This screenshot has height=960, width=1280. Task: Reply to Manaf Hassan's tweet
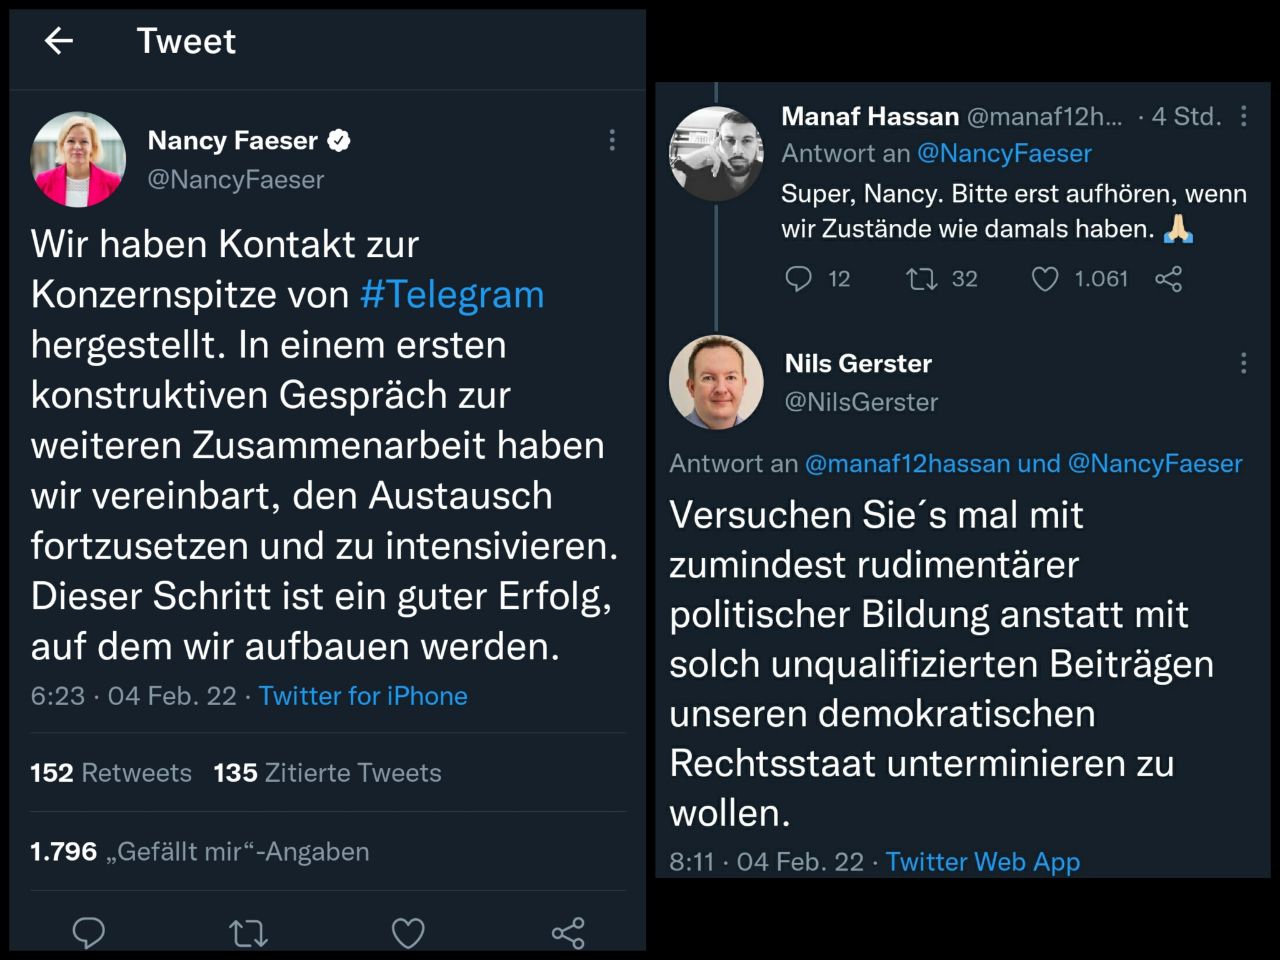798,278
